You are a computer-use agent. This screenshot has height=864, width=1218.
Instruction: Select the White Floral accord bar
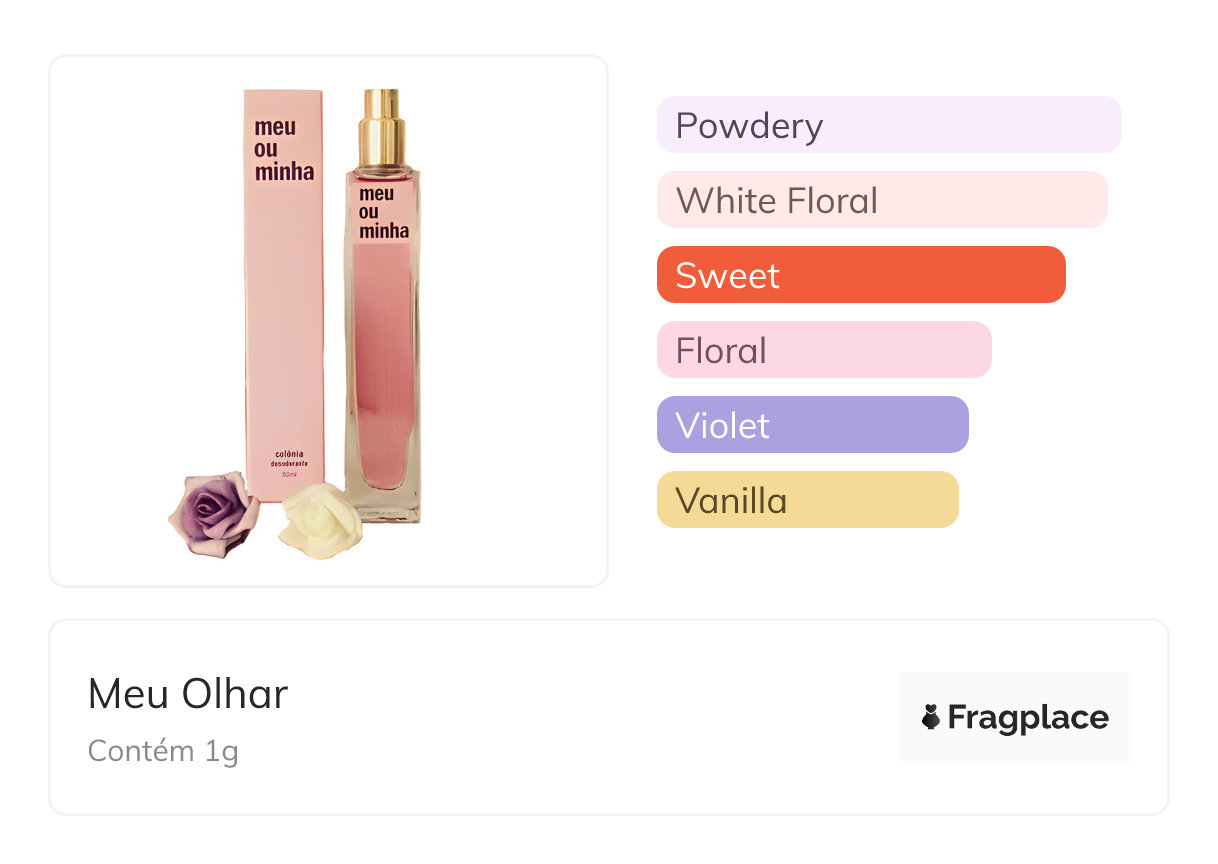[881, 200]
